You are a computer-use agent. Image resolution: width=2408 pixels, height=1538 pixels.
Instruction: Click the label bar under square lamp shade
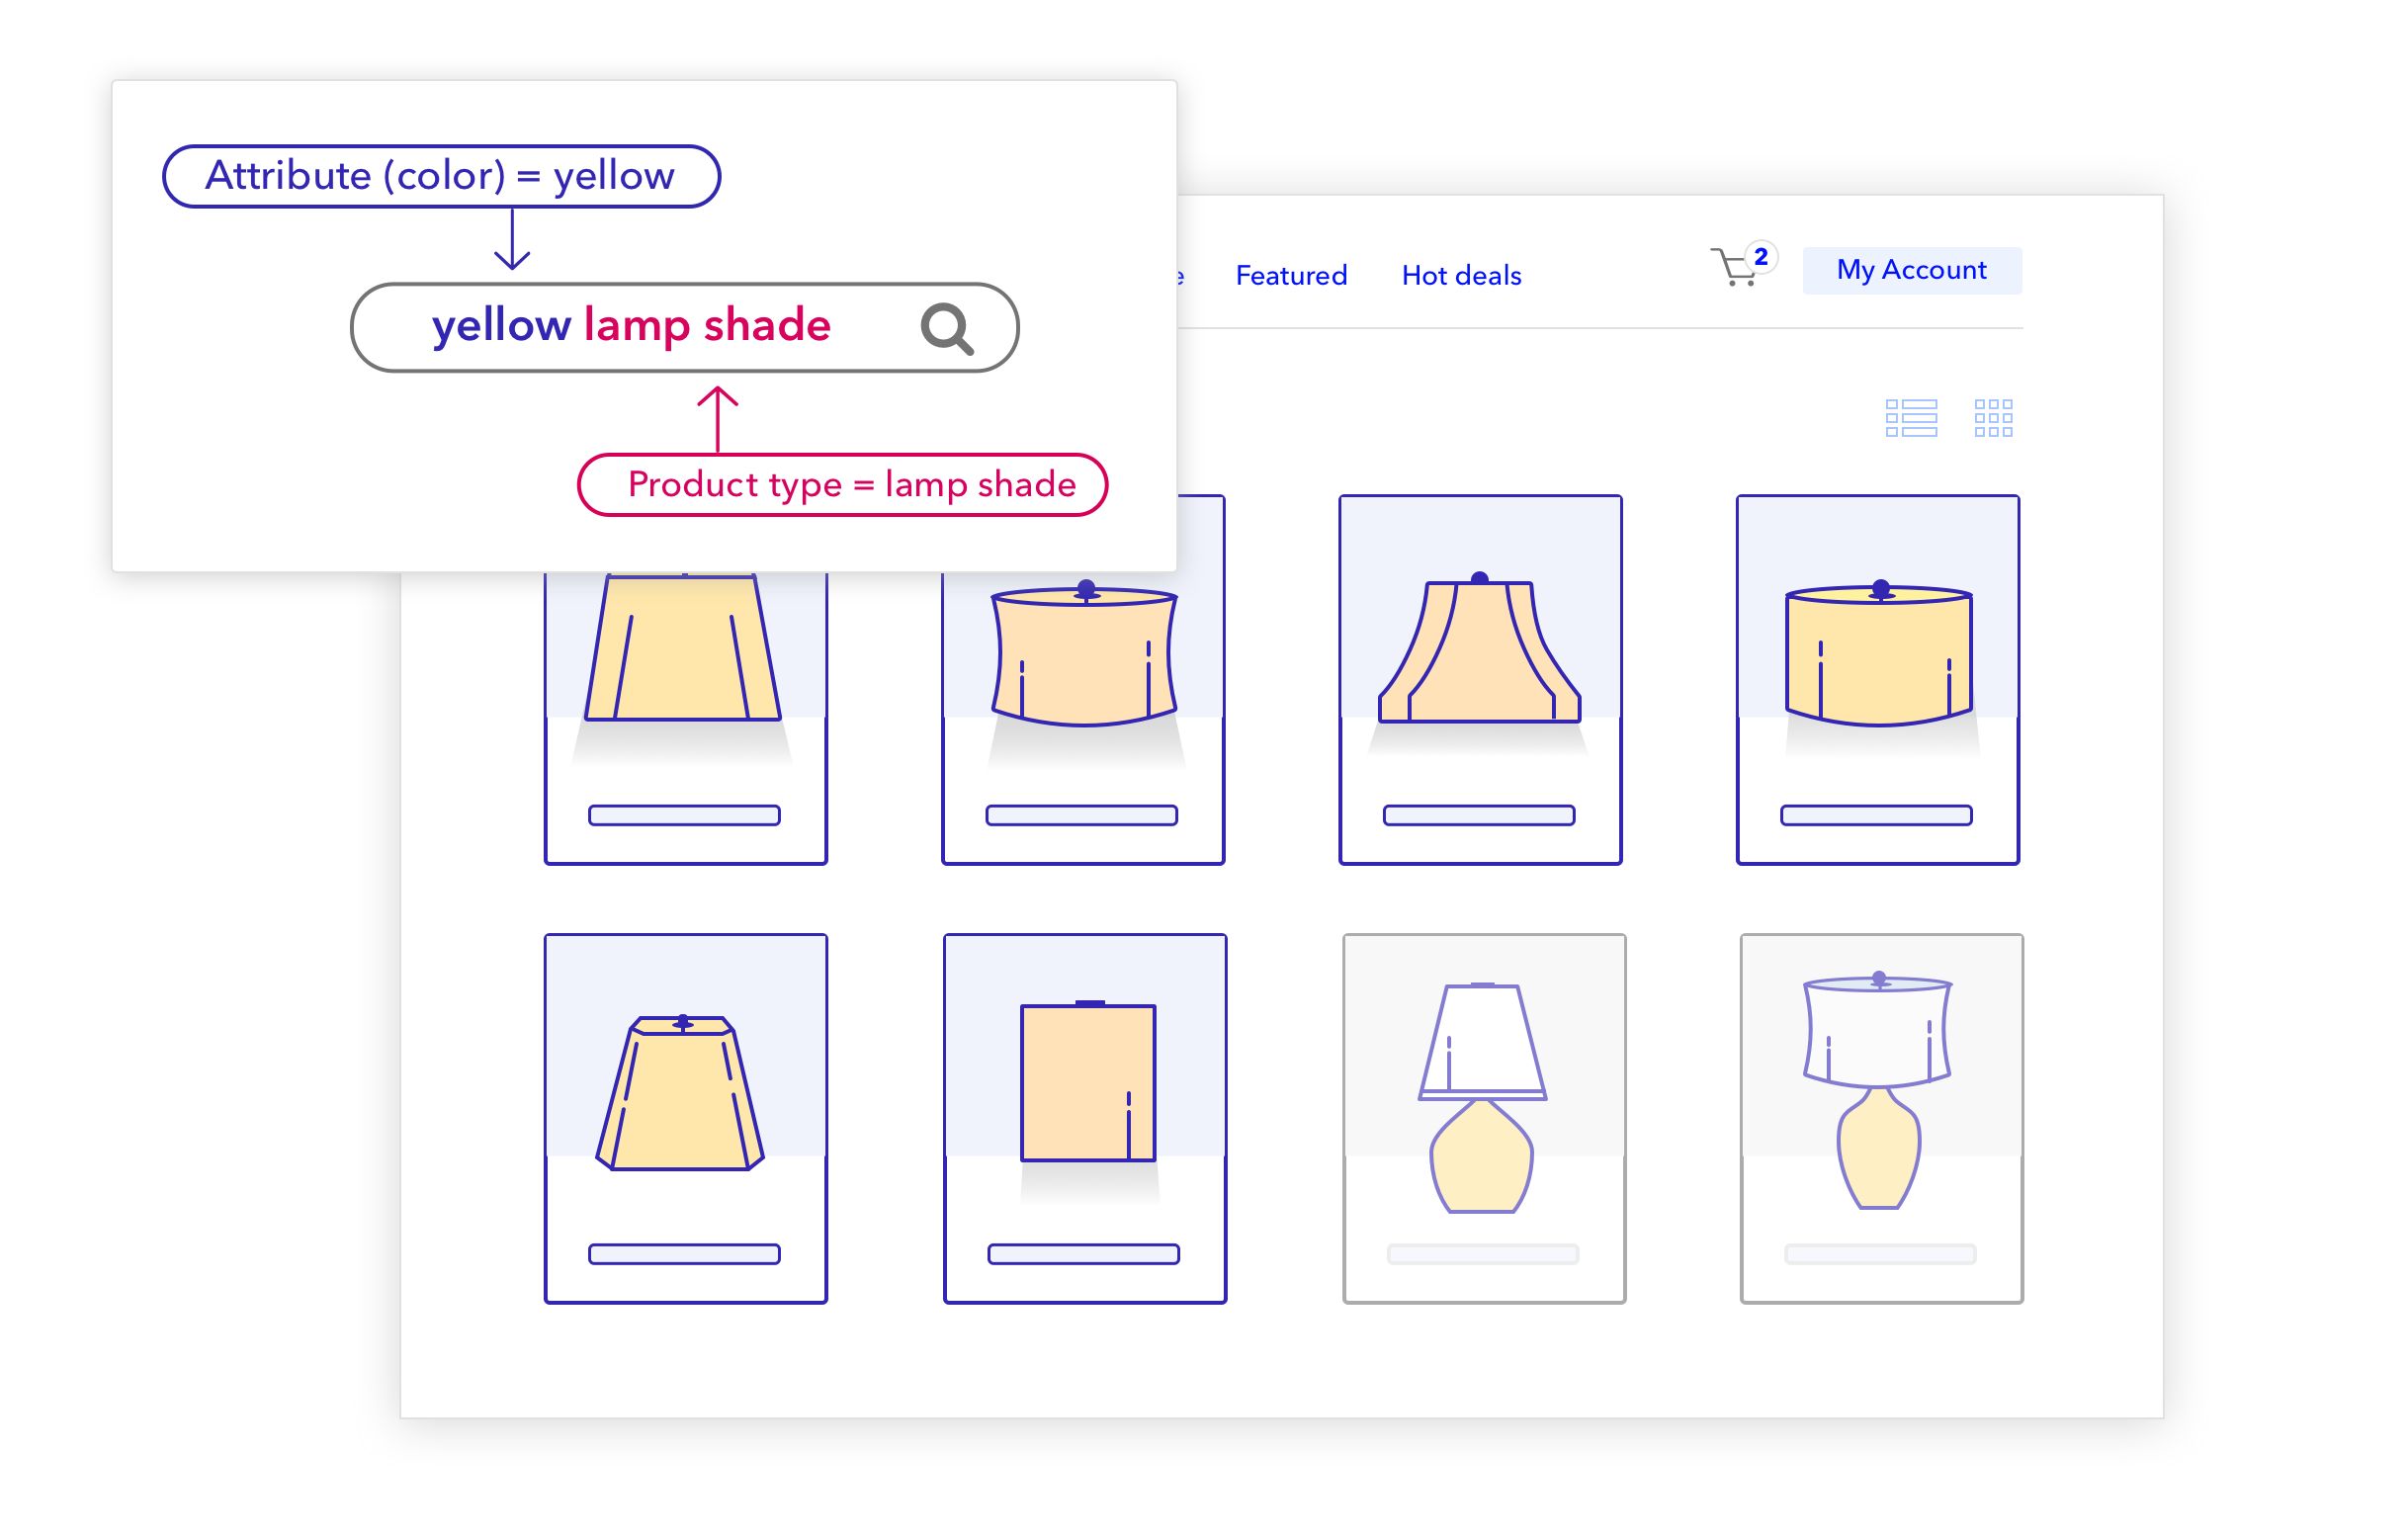(1083, 1254)
